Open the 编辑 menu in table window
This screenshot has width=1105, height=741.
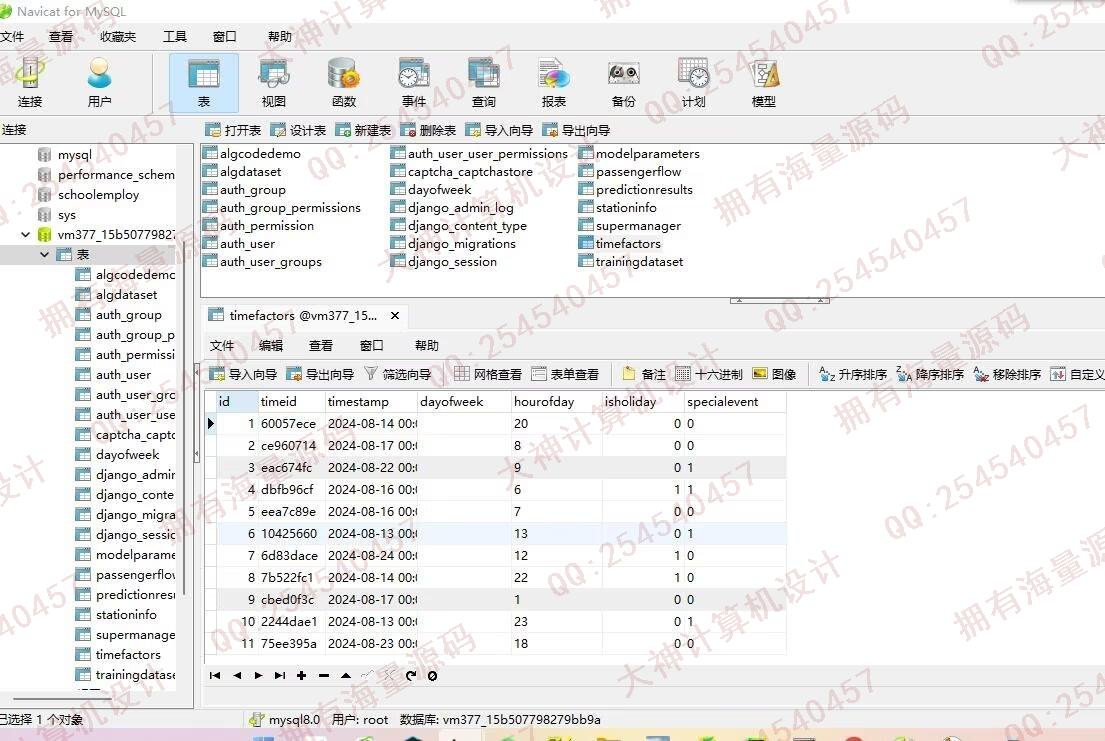(271, 345)
